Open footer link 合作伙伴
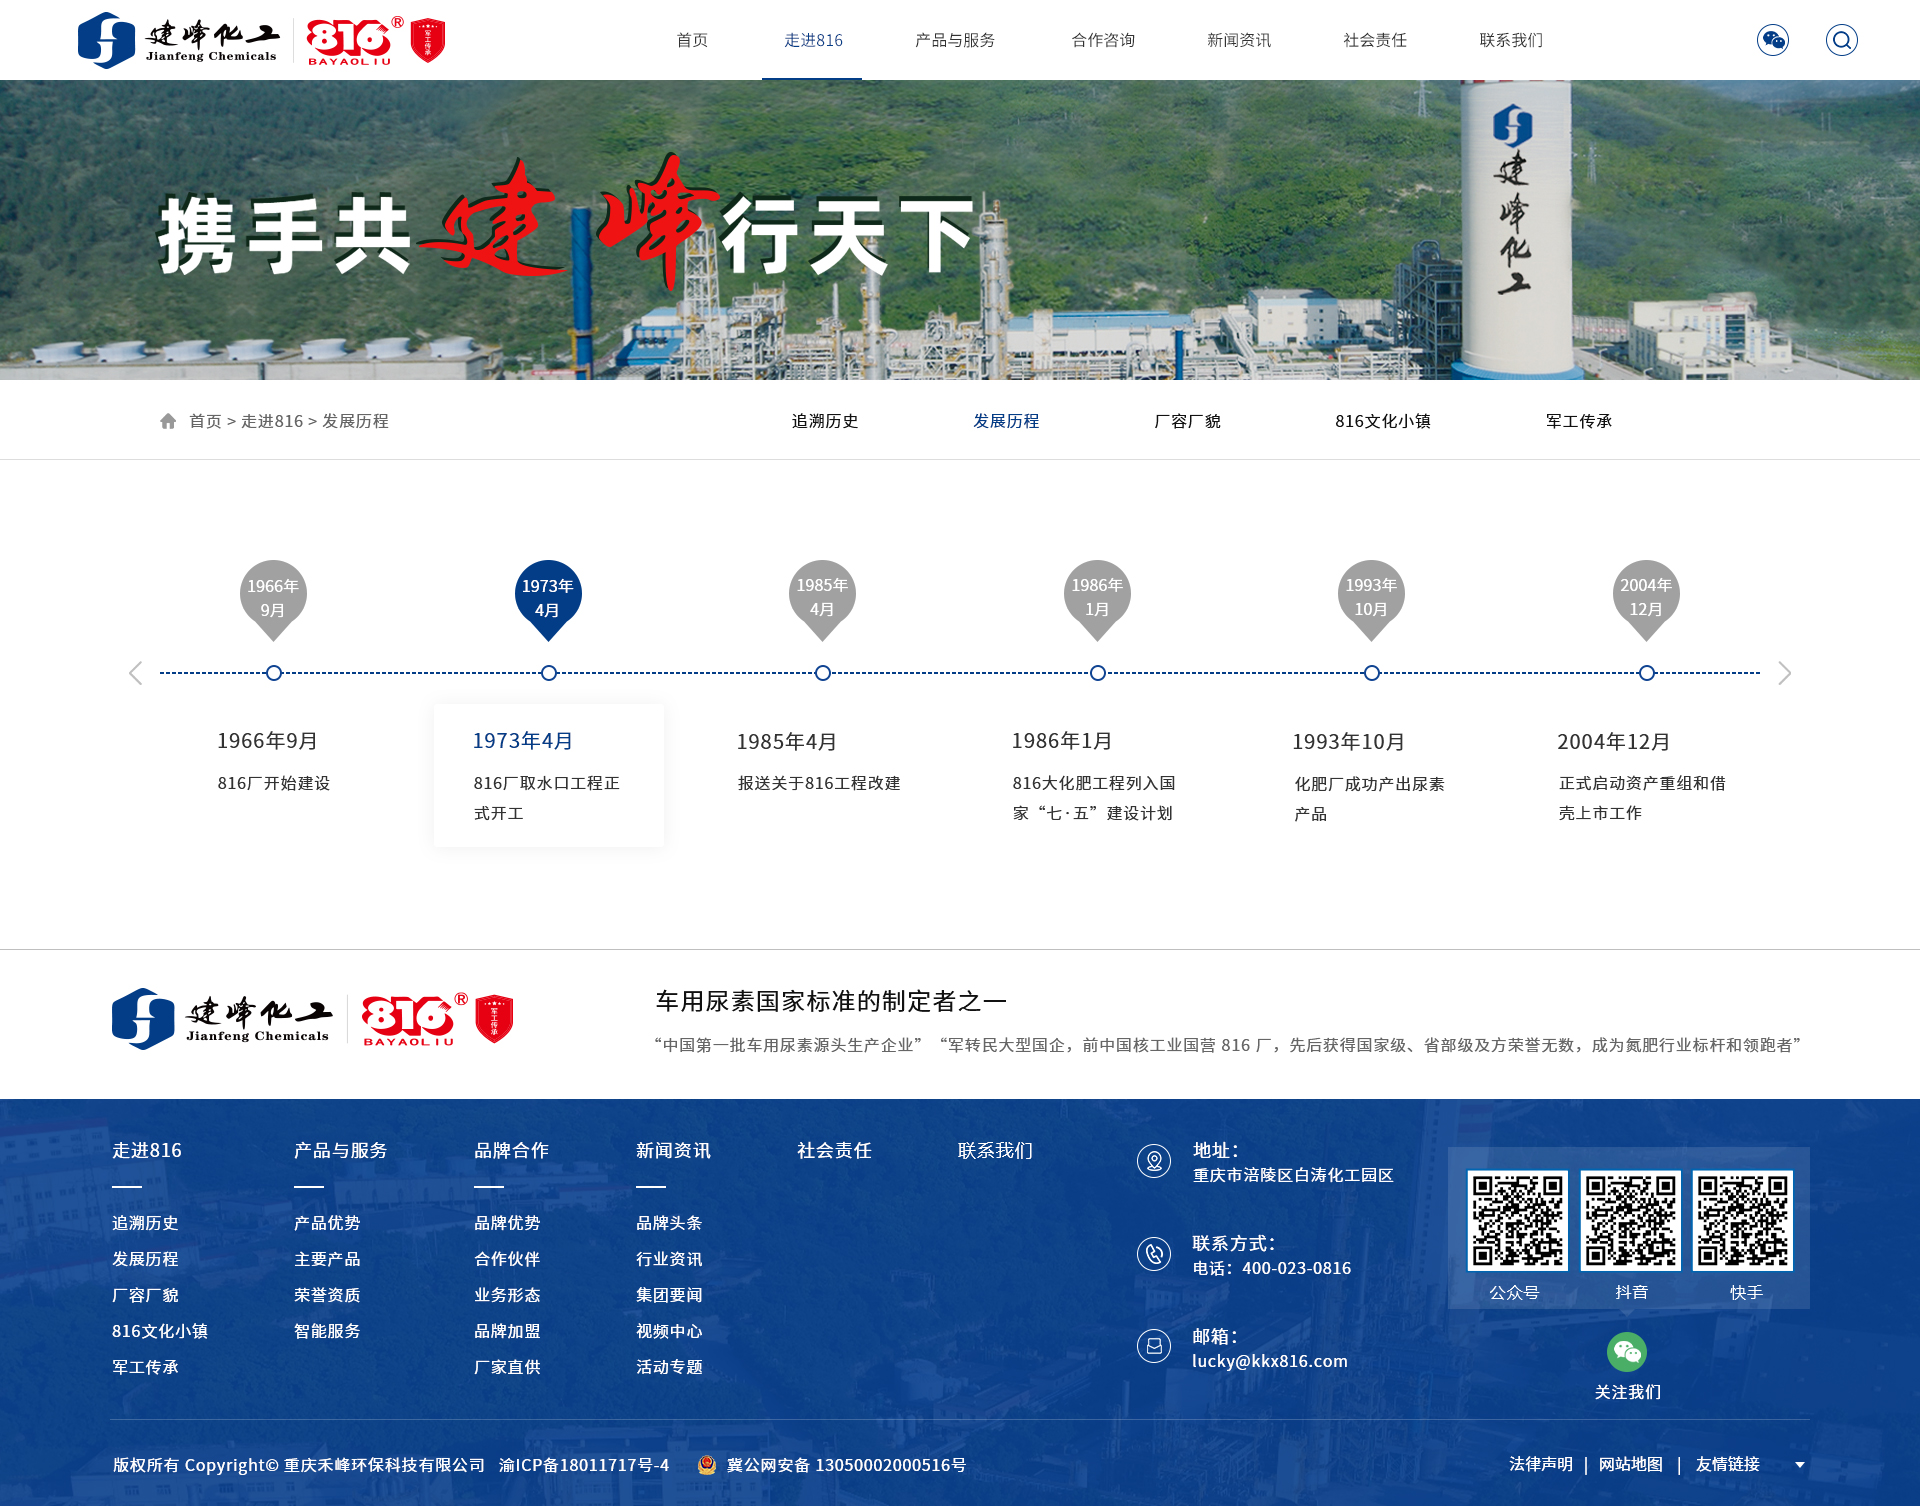 (507, 1259)
